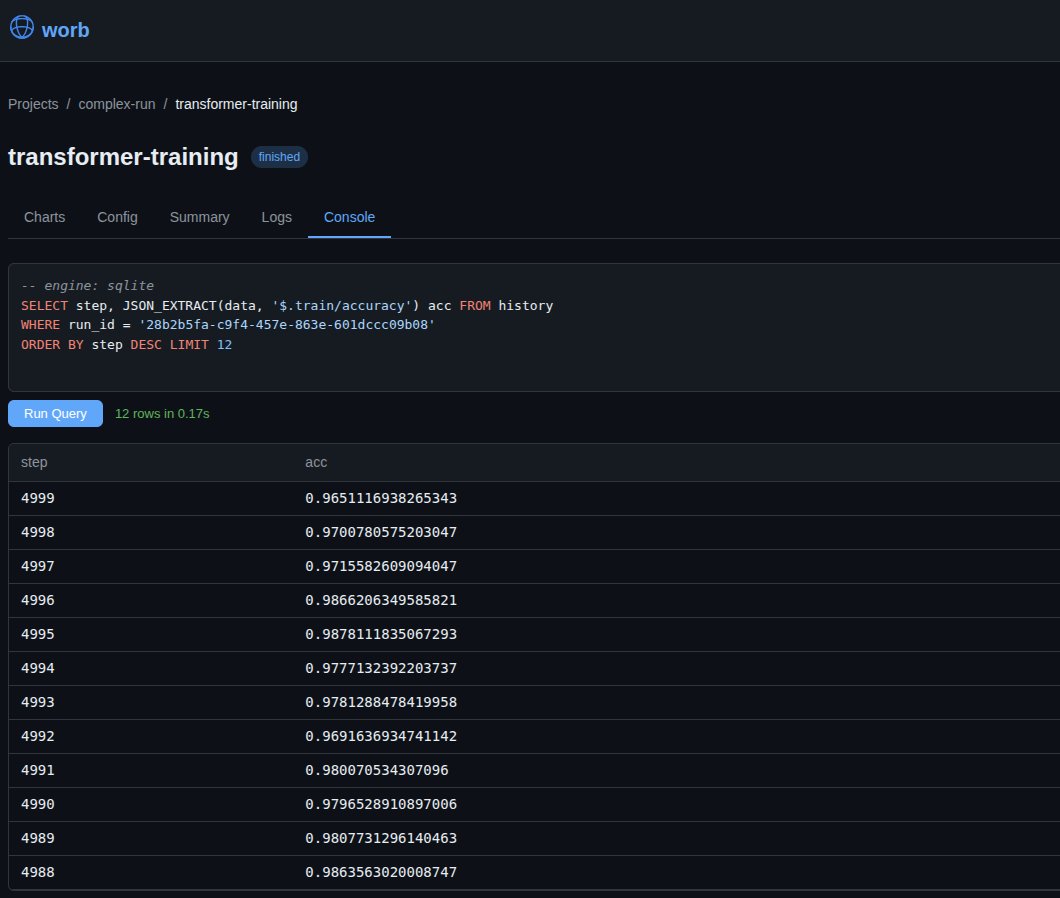1060x898 pixels.
Task: Select the step 4988 cell
Action: point(38,872)
